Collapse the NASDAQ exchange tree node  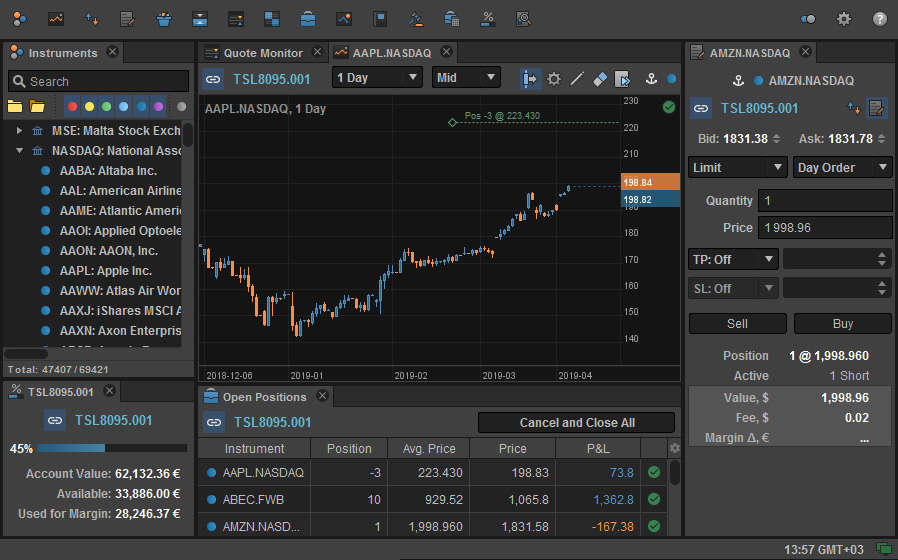pos(19,151)
